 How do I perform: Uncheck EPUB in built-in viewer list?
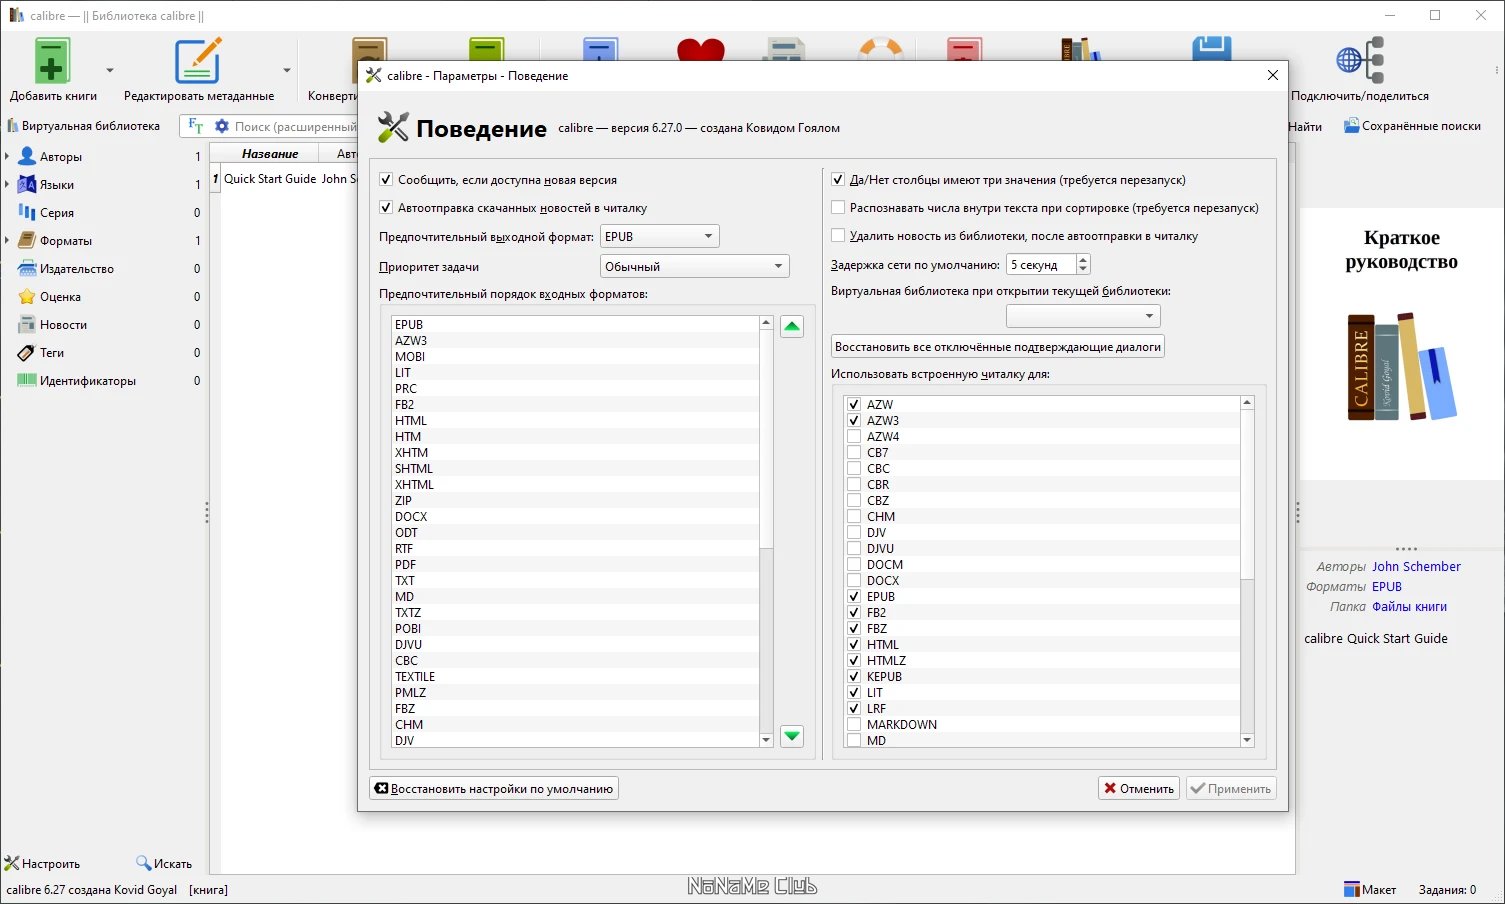tap(854, 597)
